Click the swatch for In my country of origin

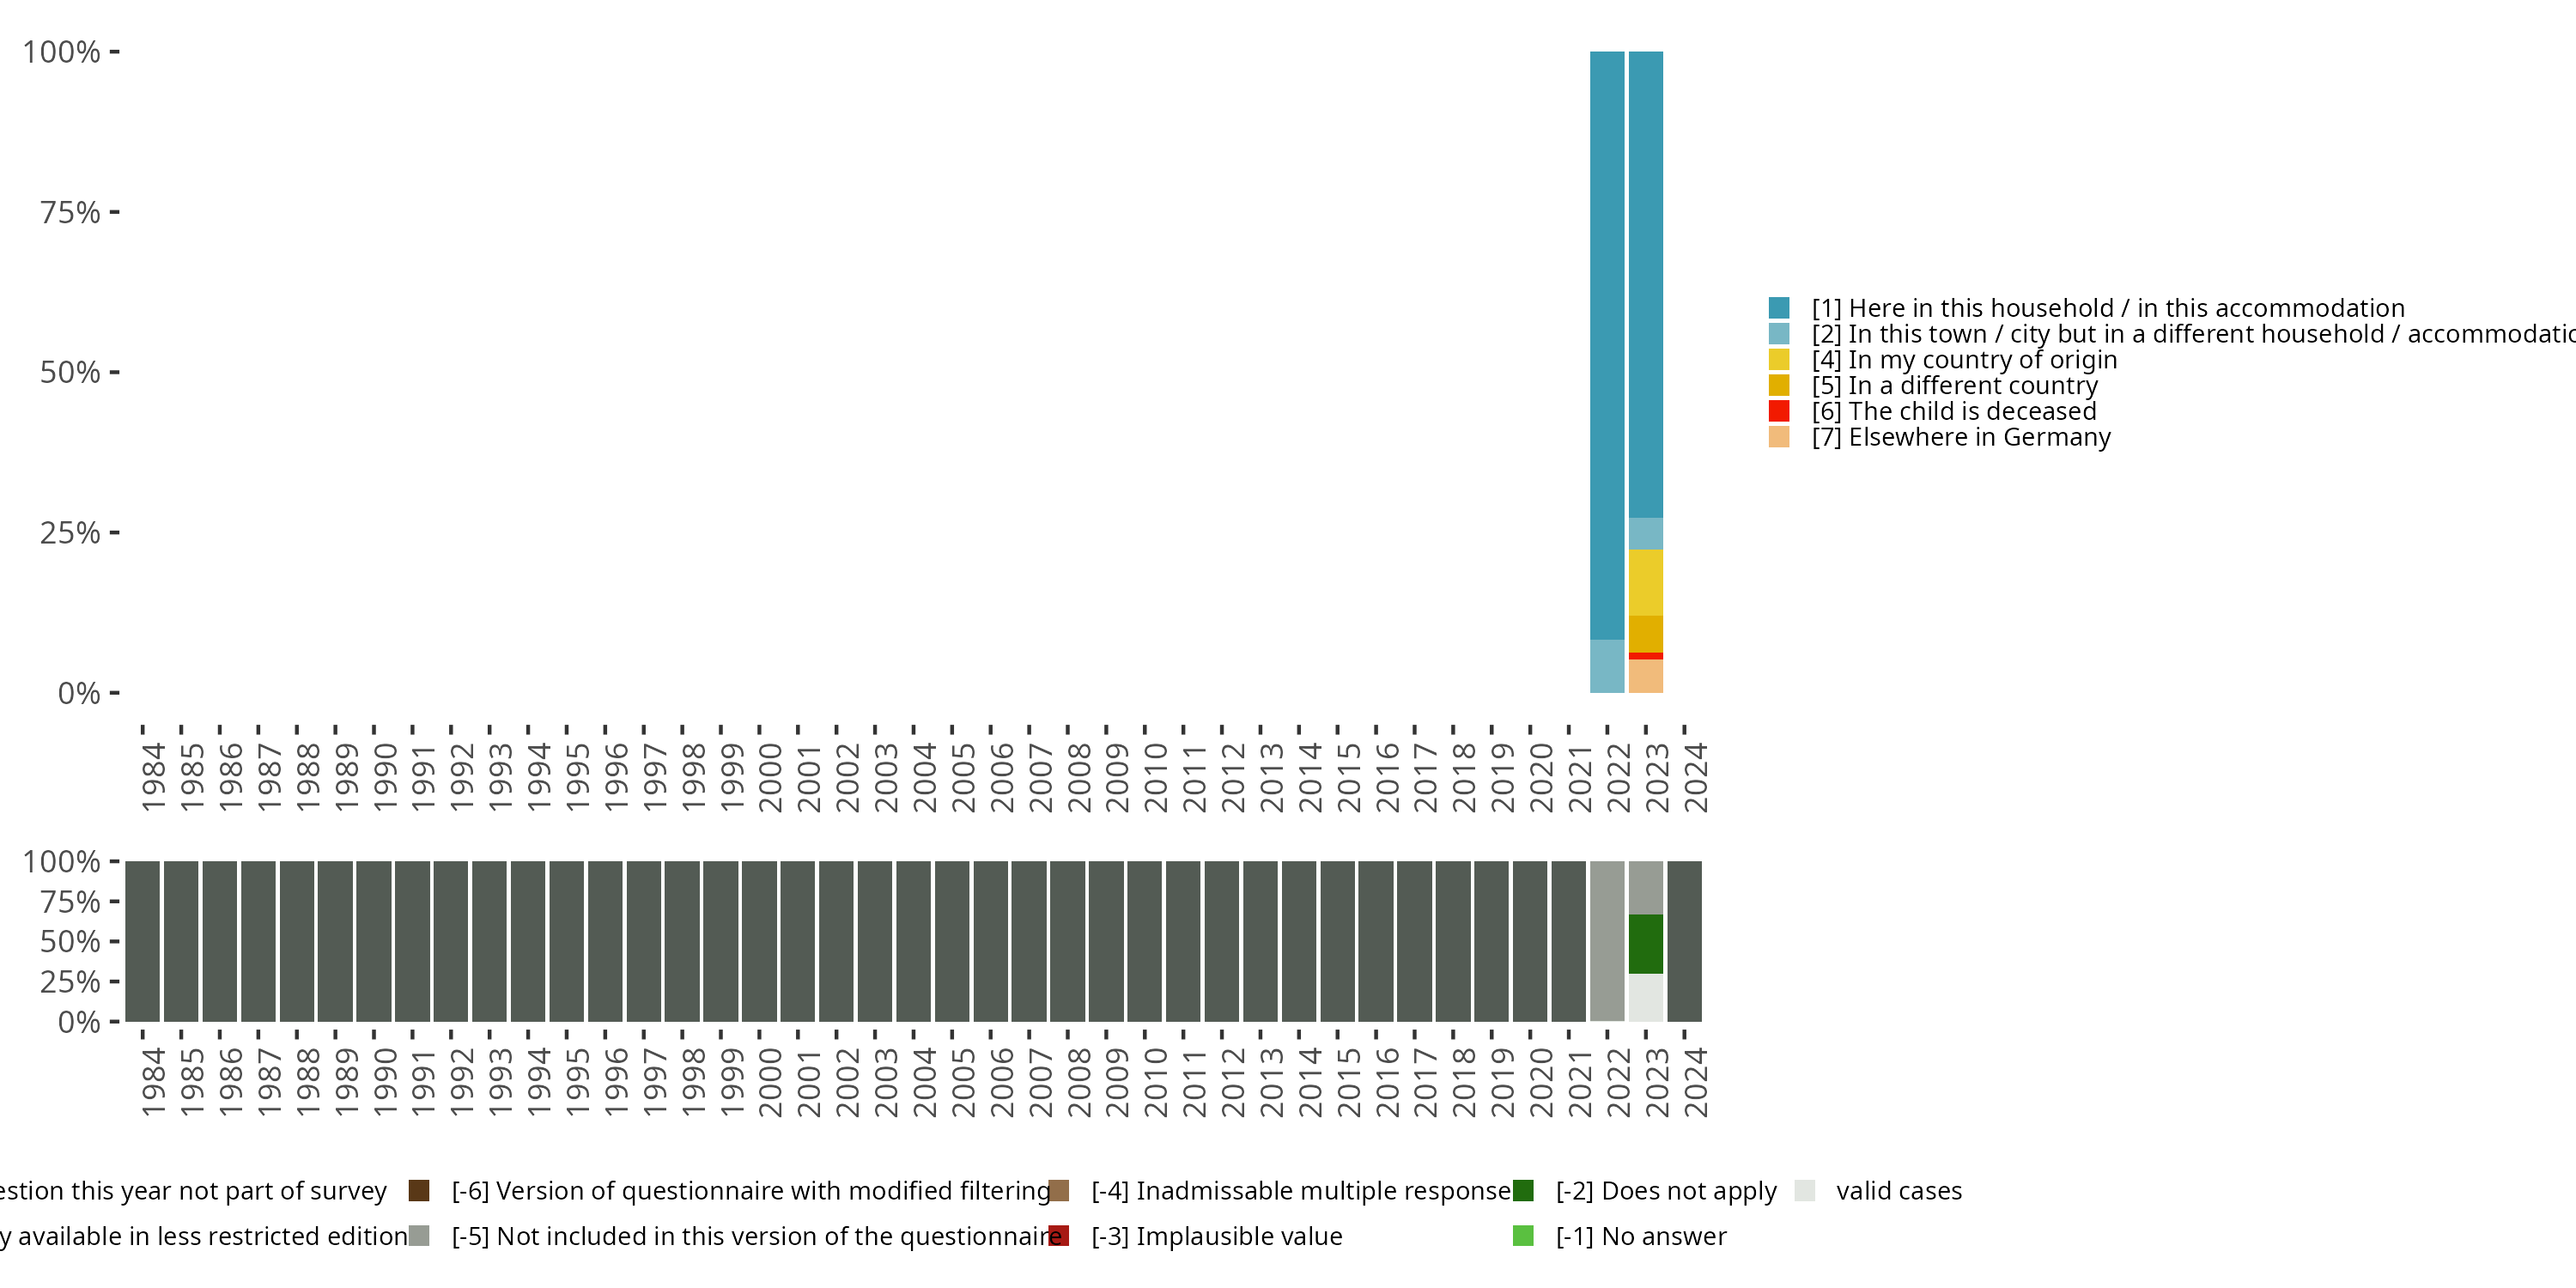click(x=1778, y=360)
